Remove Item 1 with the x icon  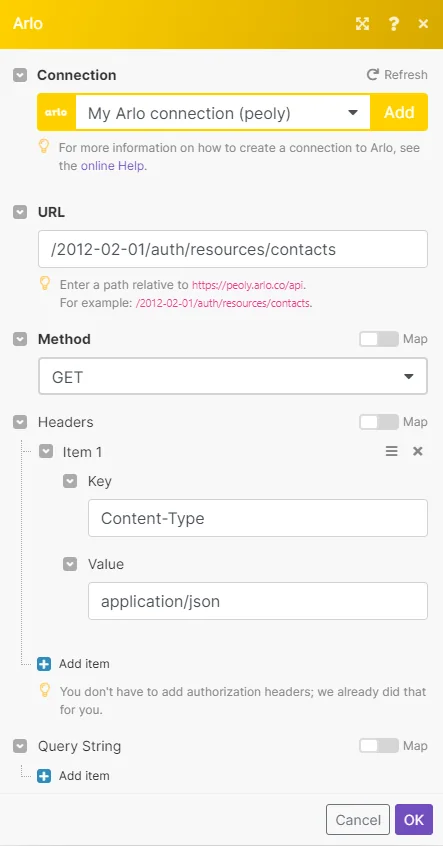[x=418, y=452]
